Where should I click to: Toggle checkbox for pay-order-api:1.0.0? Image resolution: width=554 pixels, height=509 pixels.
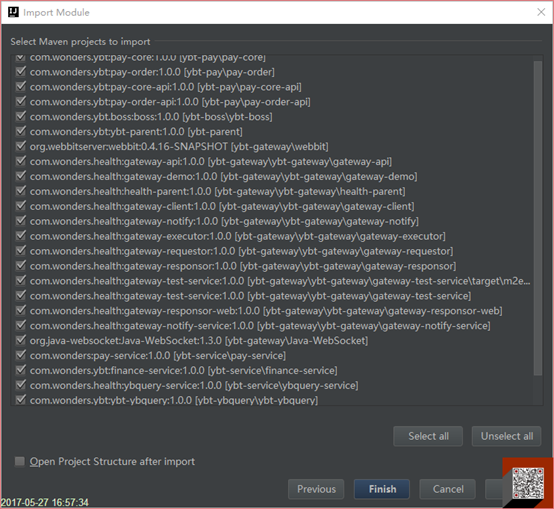tap(21, 101)
